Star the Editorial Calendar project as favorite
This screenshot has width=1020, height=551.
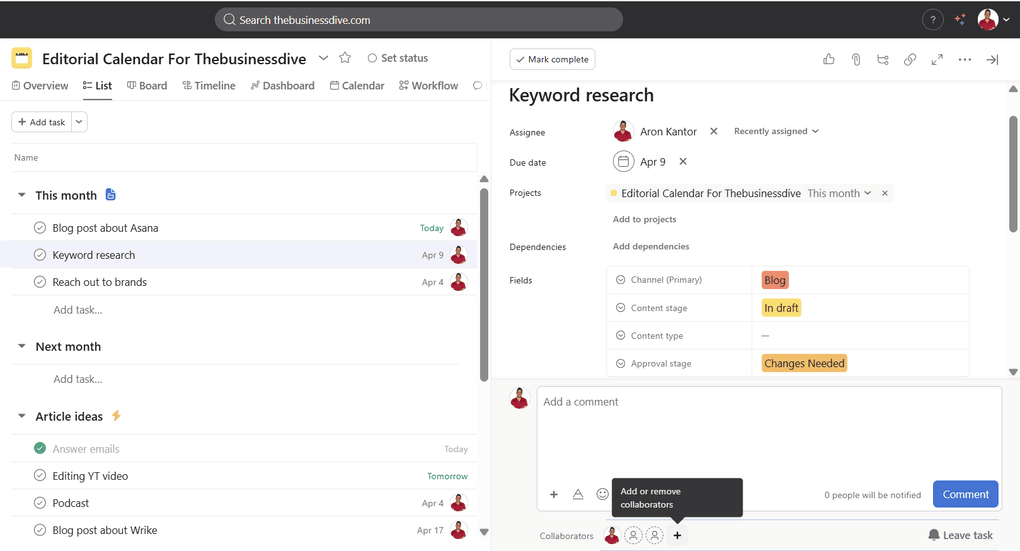[345, 58]
